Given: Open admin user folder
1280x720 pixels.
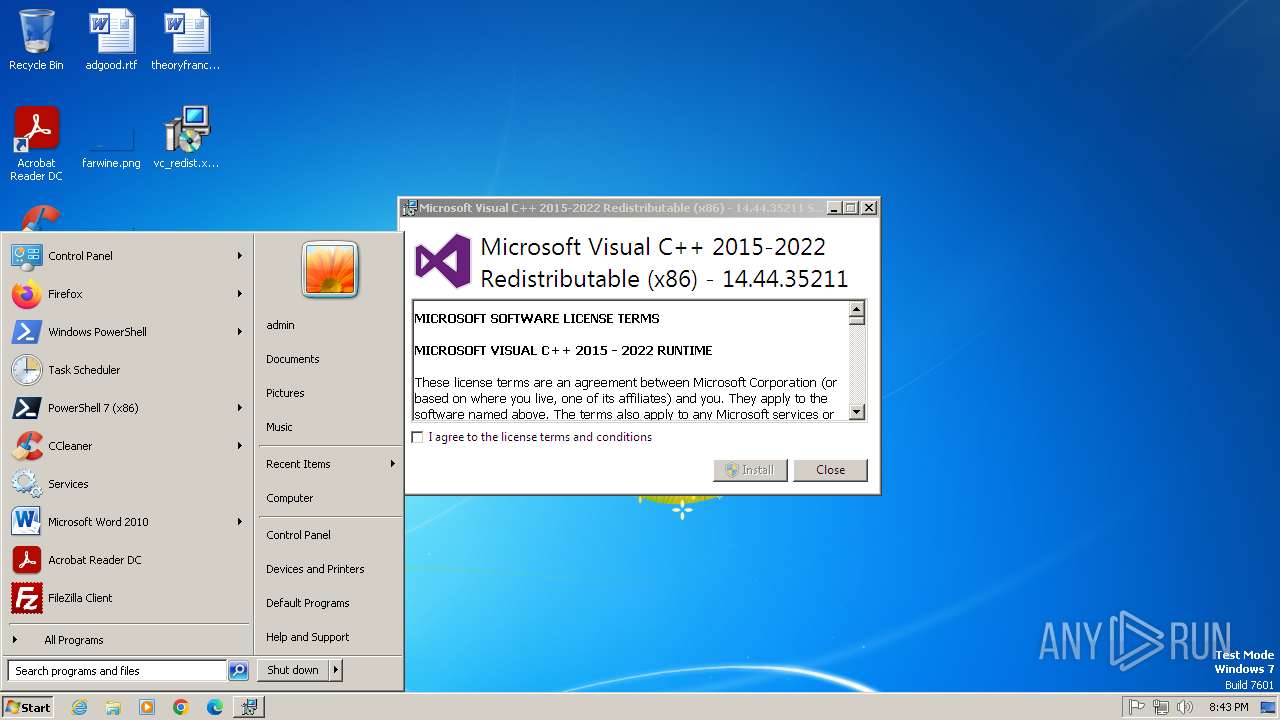Looking at the screenshot, I should pyautogui.click(x=330, y=325).
